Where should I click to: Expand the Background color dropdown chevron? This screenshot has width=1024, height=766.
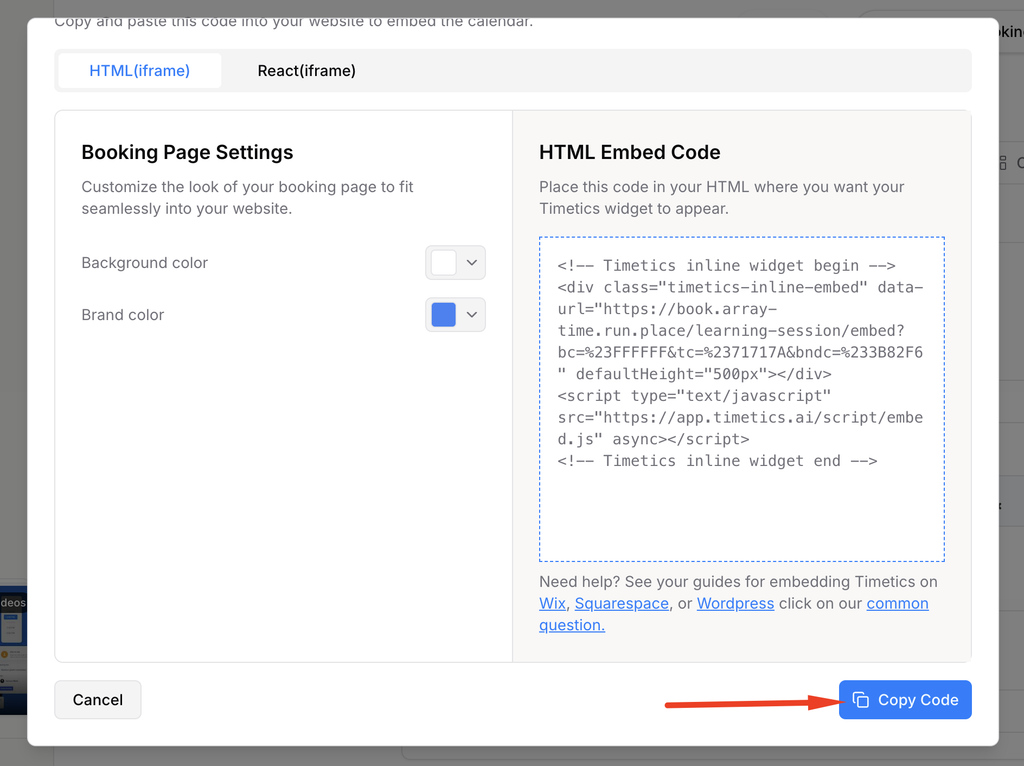point(472,263)
